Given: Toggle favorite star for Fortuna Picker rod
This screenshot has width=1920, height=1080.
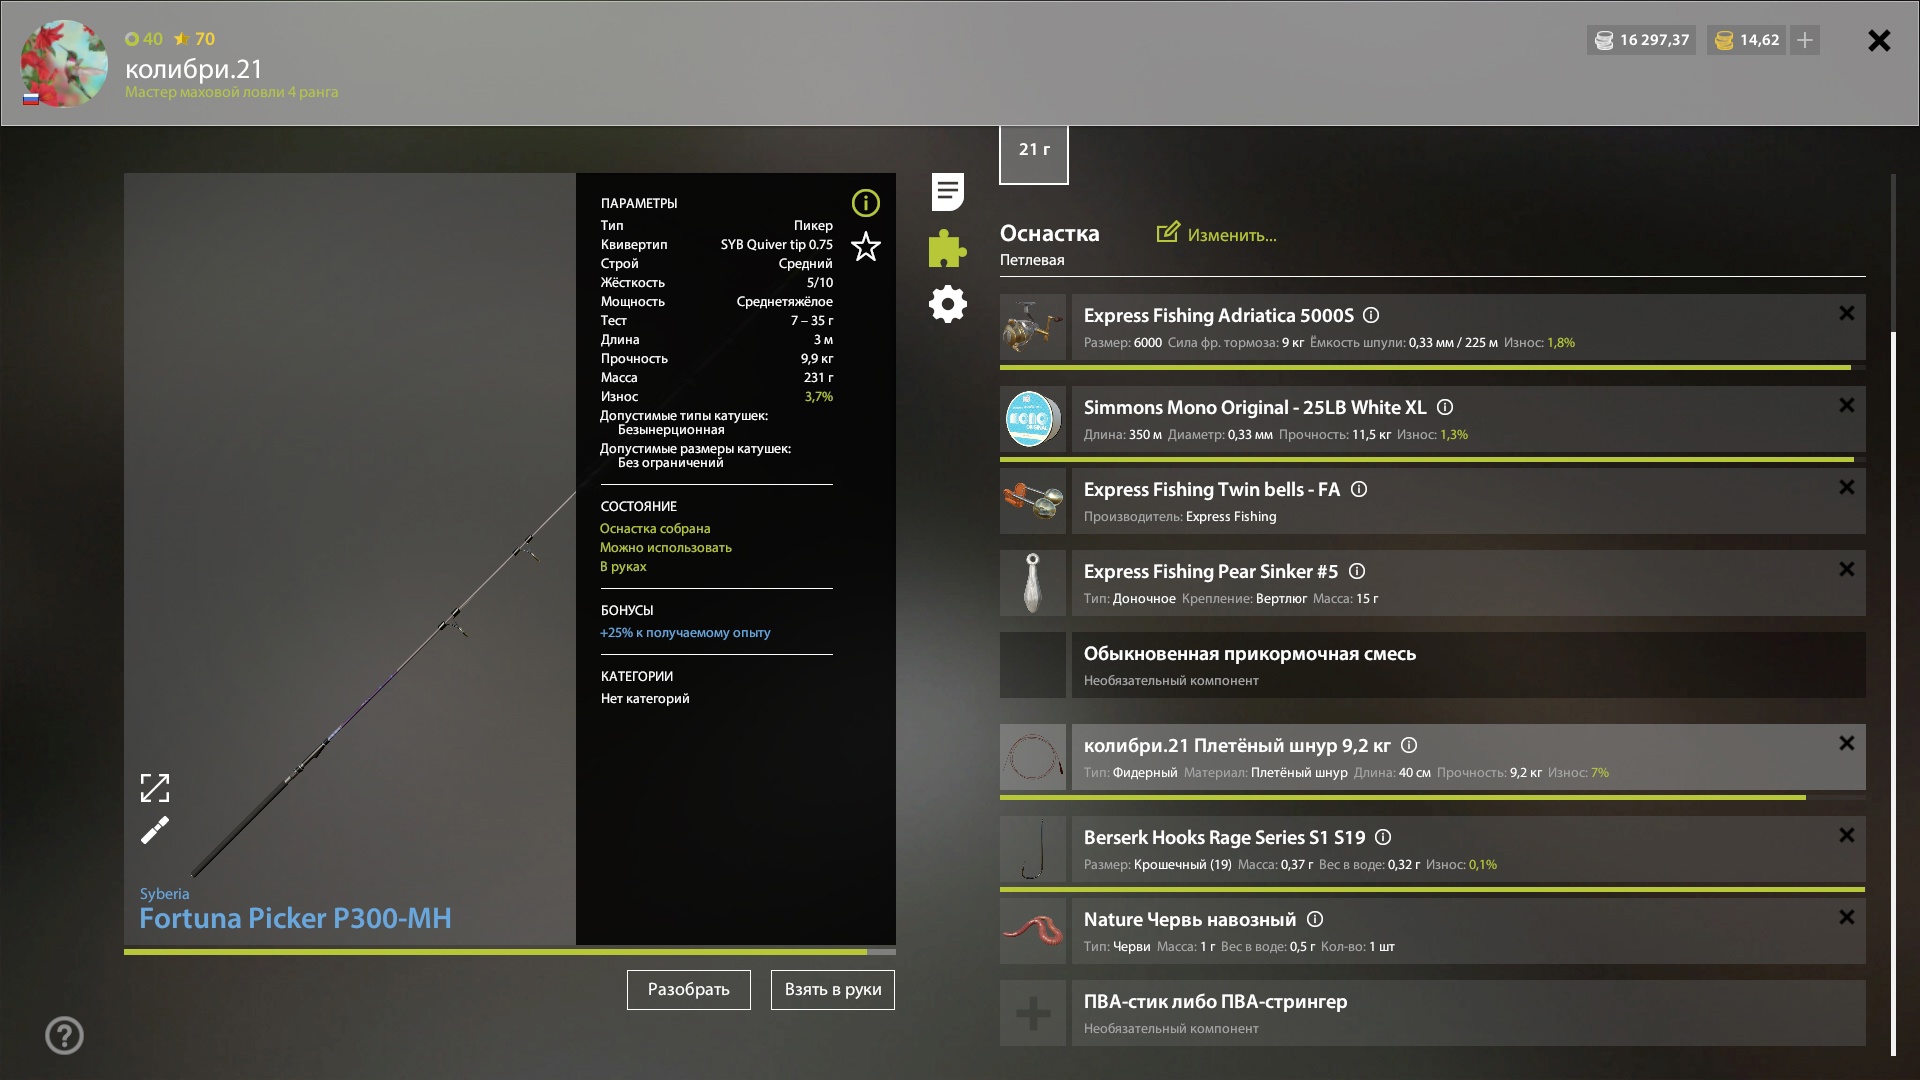Looking at the screenshot, I should tap(866, 246).
